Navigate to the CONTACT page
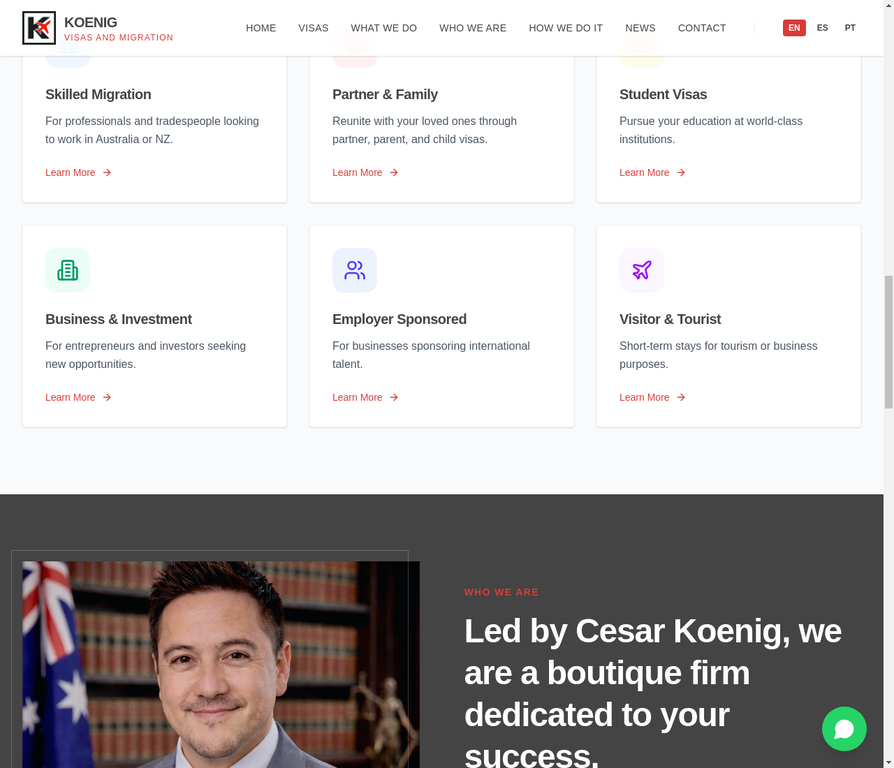This screenshot has width=894, height=768. 702,28
